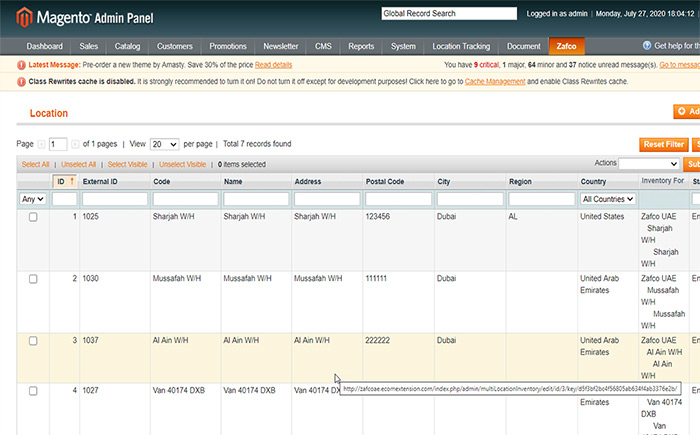Click the page number input field
The height and width of the screenshot is (435, 700).
[x=58, y=144]
